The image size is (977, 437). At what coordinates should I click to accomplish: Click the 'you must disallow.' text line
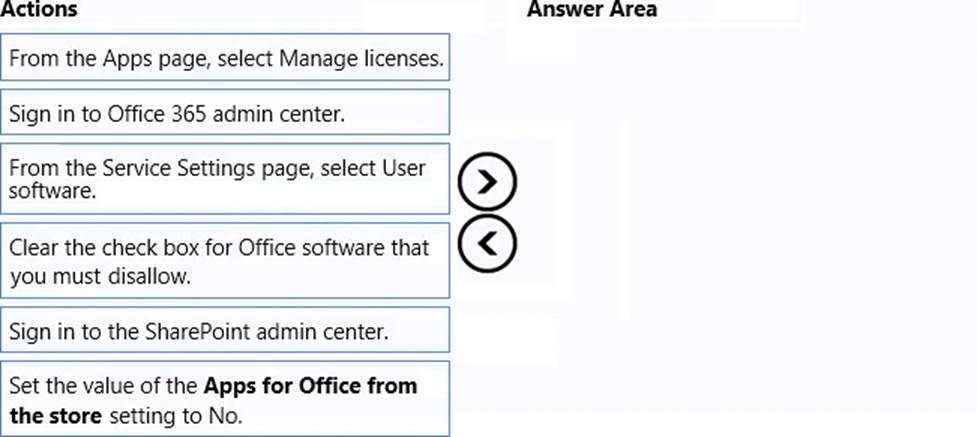[x=100, y=276]
